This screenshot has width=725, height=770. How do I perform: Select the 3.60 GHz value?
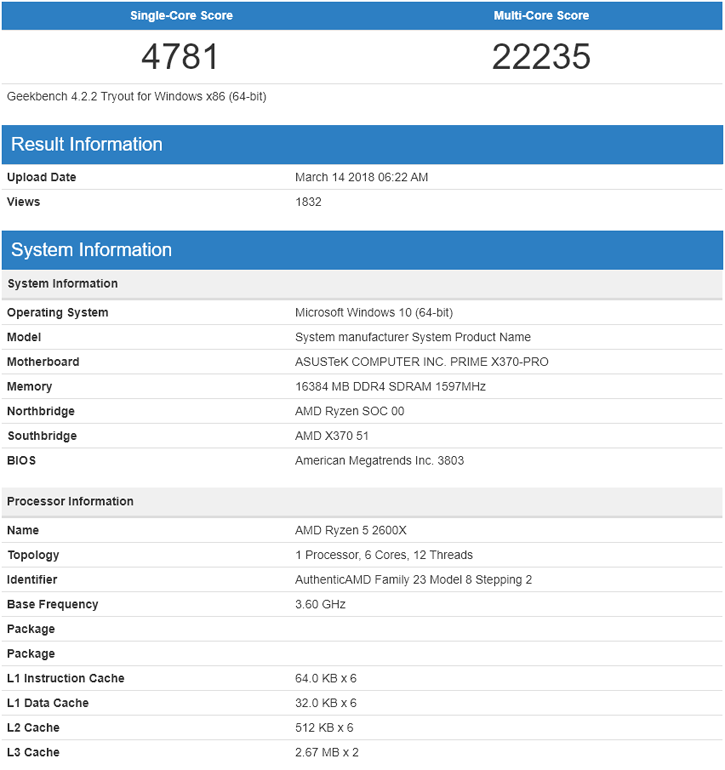pos(320,605)
